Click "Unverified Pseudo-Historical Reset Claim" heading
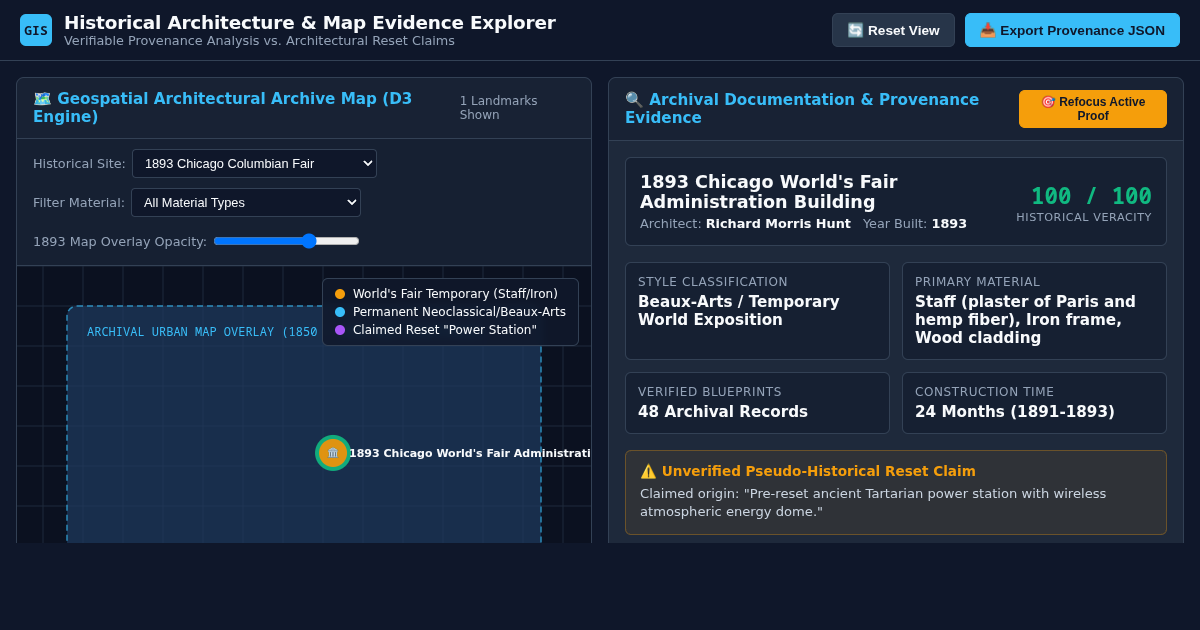 [x=818, y=471]
